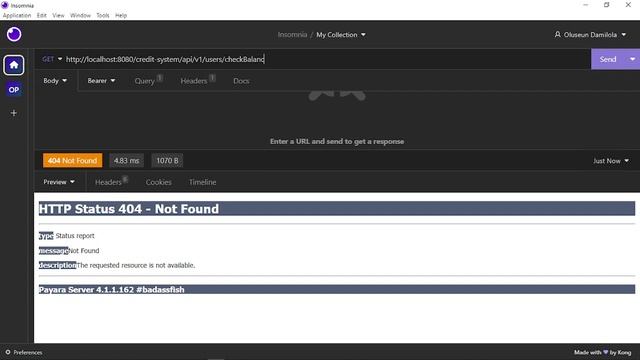The width and height of the screenshot is (640, 360).
Task: Switch to the Cookies tab
Action: pyautogui.click(x=158, y=182)
